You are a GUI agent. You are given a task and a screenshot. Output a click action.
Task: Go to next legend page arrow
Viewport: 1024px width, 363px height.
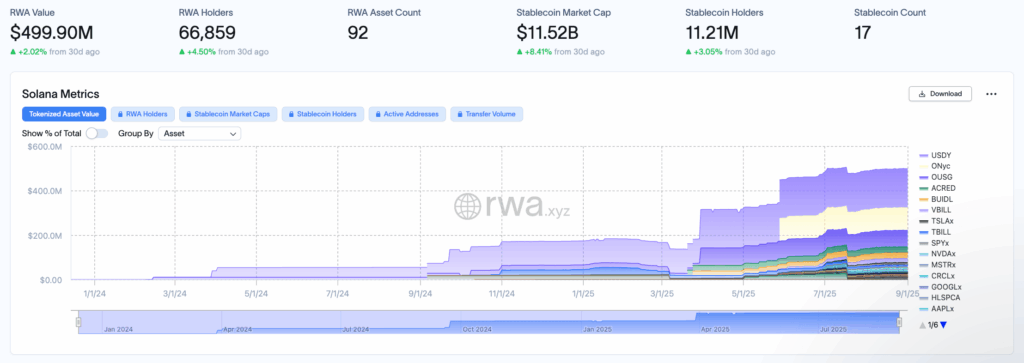pos(943,324)
